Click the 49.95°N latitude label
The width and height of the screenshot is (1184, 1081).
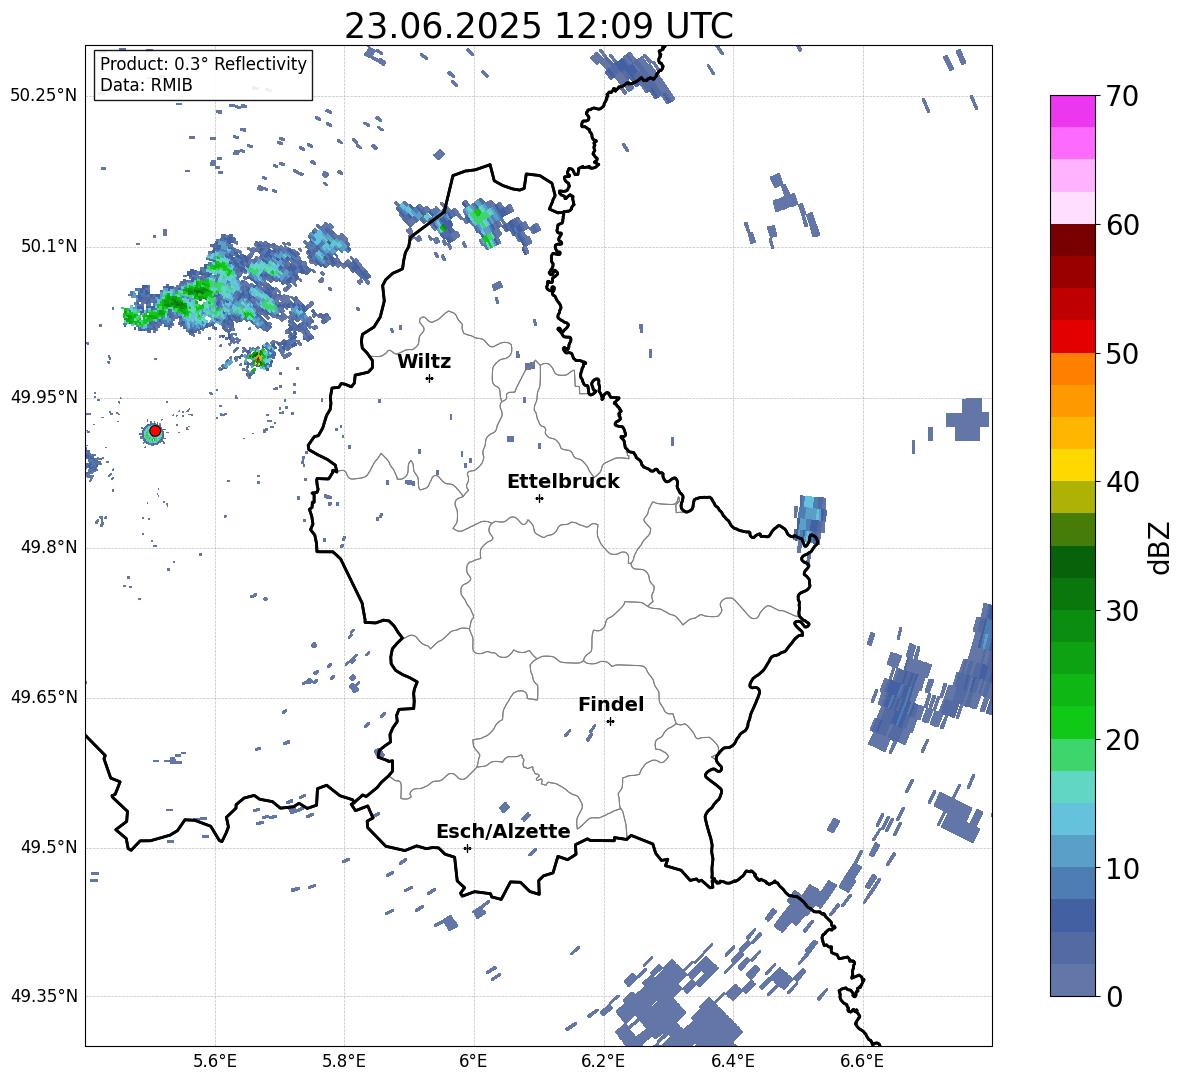tap(44, 396)
